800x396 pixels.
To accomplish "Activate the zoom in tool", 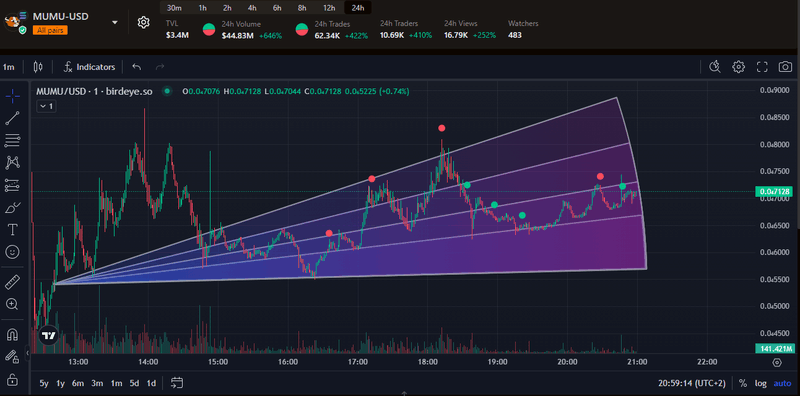I will (12, 304).
